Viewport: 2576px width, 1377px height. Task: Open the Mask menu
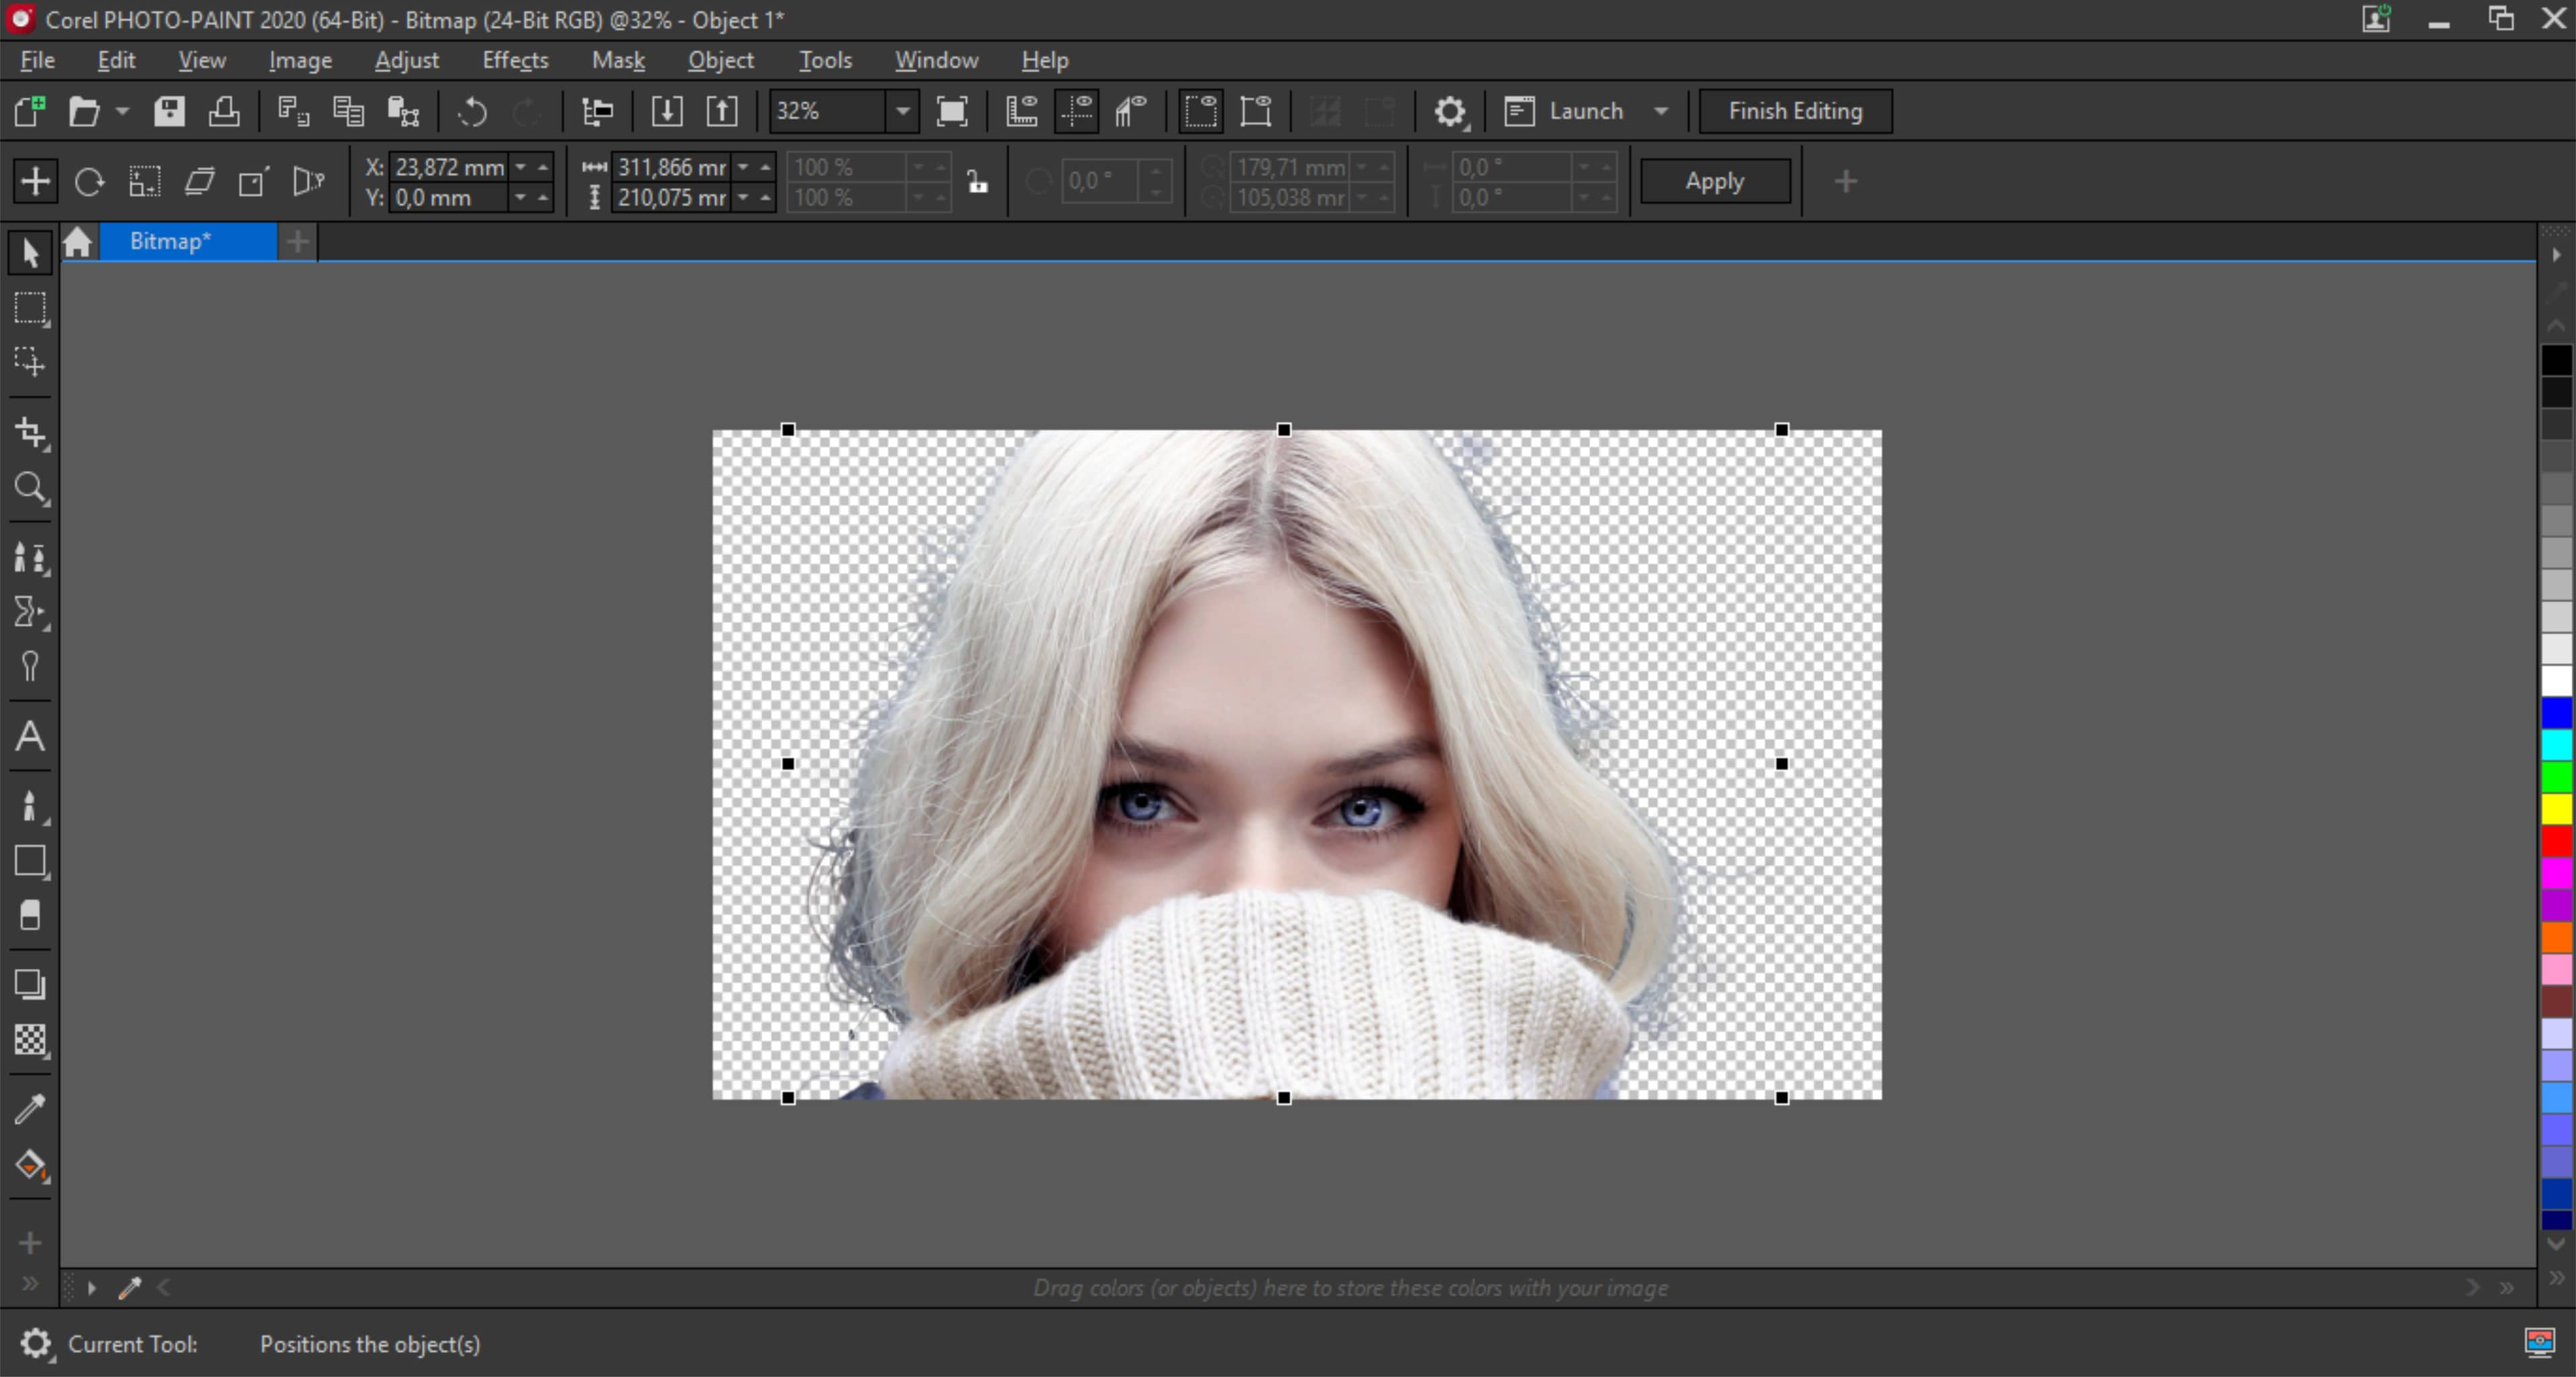coord(615,60)
